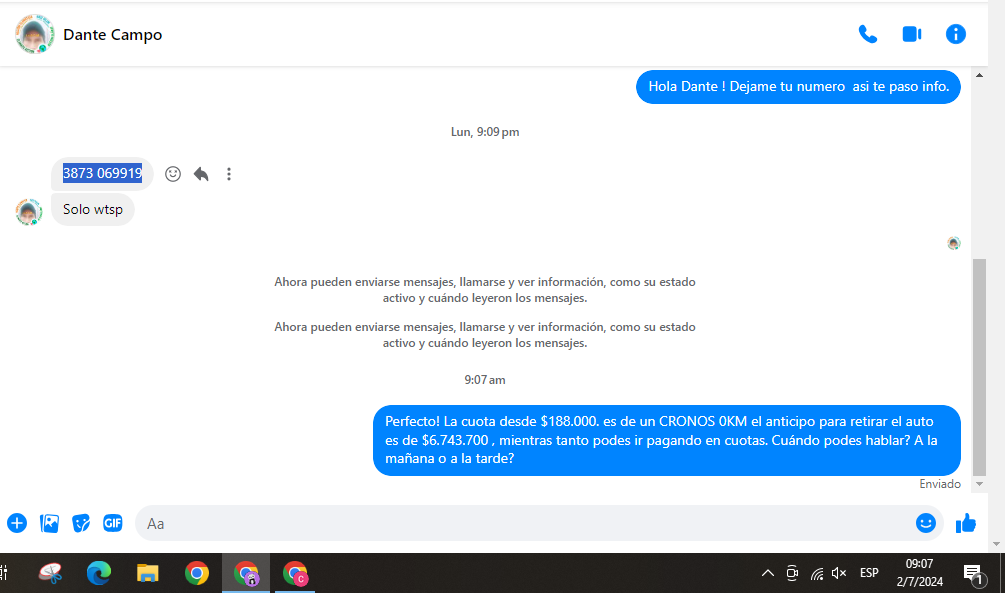Send a thumbs-up like

(x=966, y=523)
